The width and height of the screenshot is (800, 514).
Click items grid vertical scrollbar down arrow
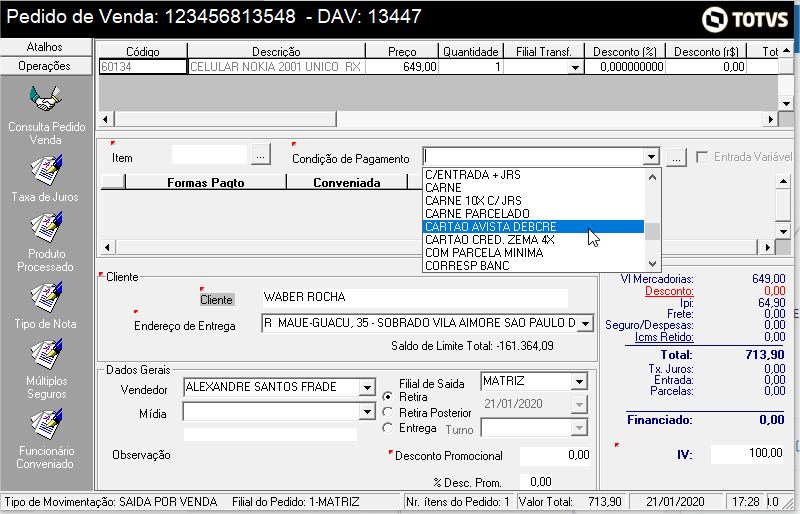786,103
